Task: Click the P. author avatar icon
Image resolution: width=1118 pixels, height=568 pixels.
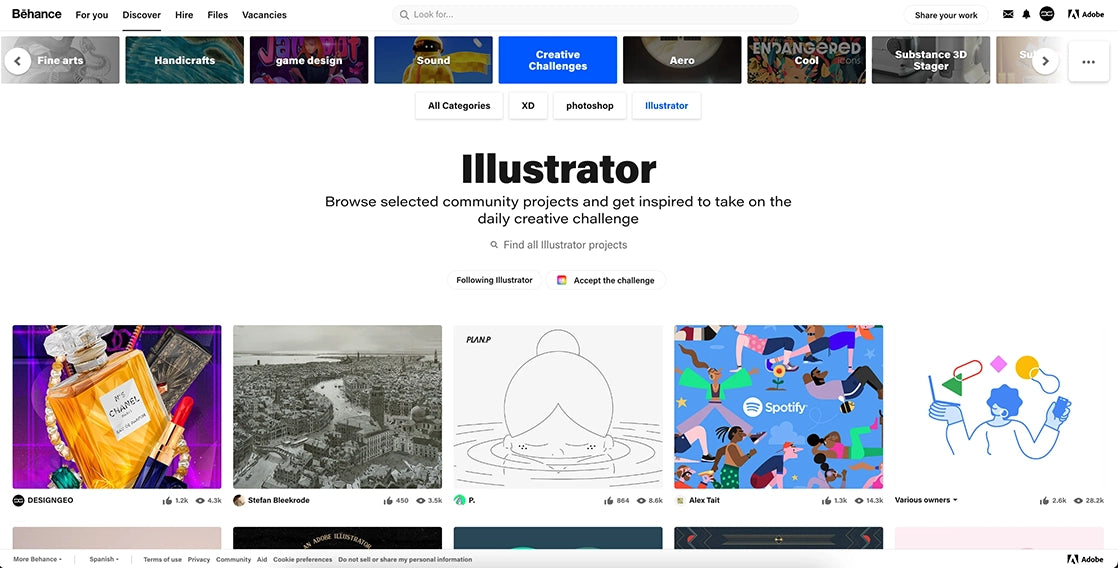Action: [460, 500]
